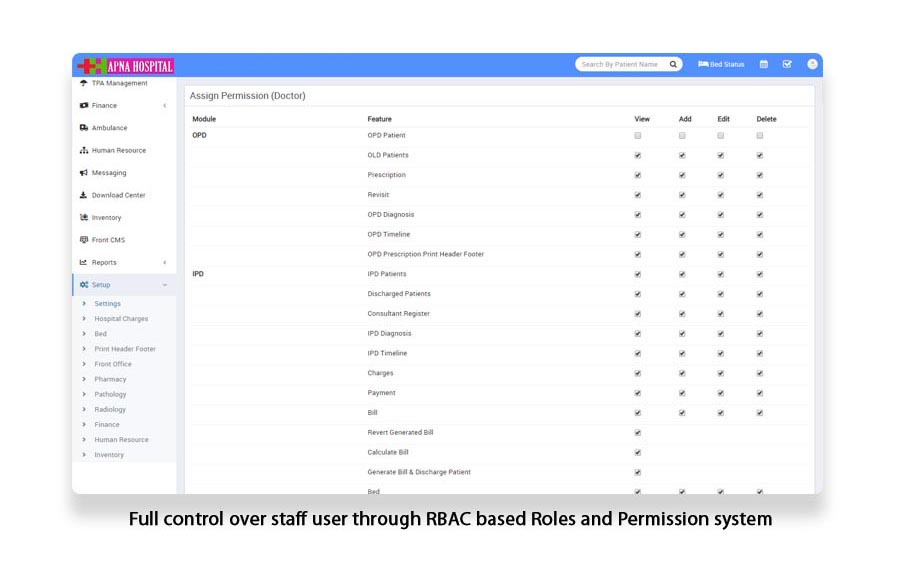Open the Download Center menu
The width and height of the screenshot is (900, 572).
(118, 195)
